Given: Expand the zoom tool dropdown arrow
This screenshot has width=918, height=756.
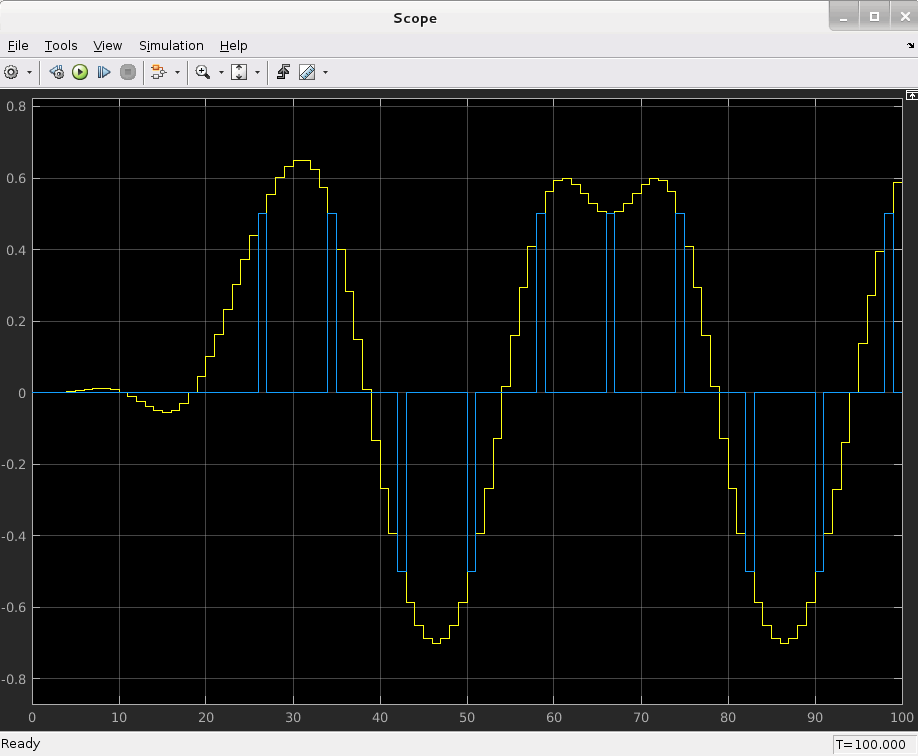Looking at the screenshot, I should click(219, 72).
